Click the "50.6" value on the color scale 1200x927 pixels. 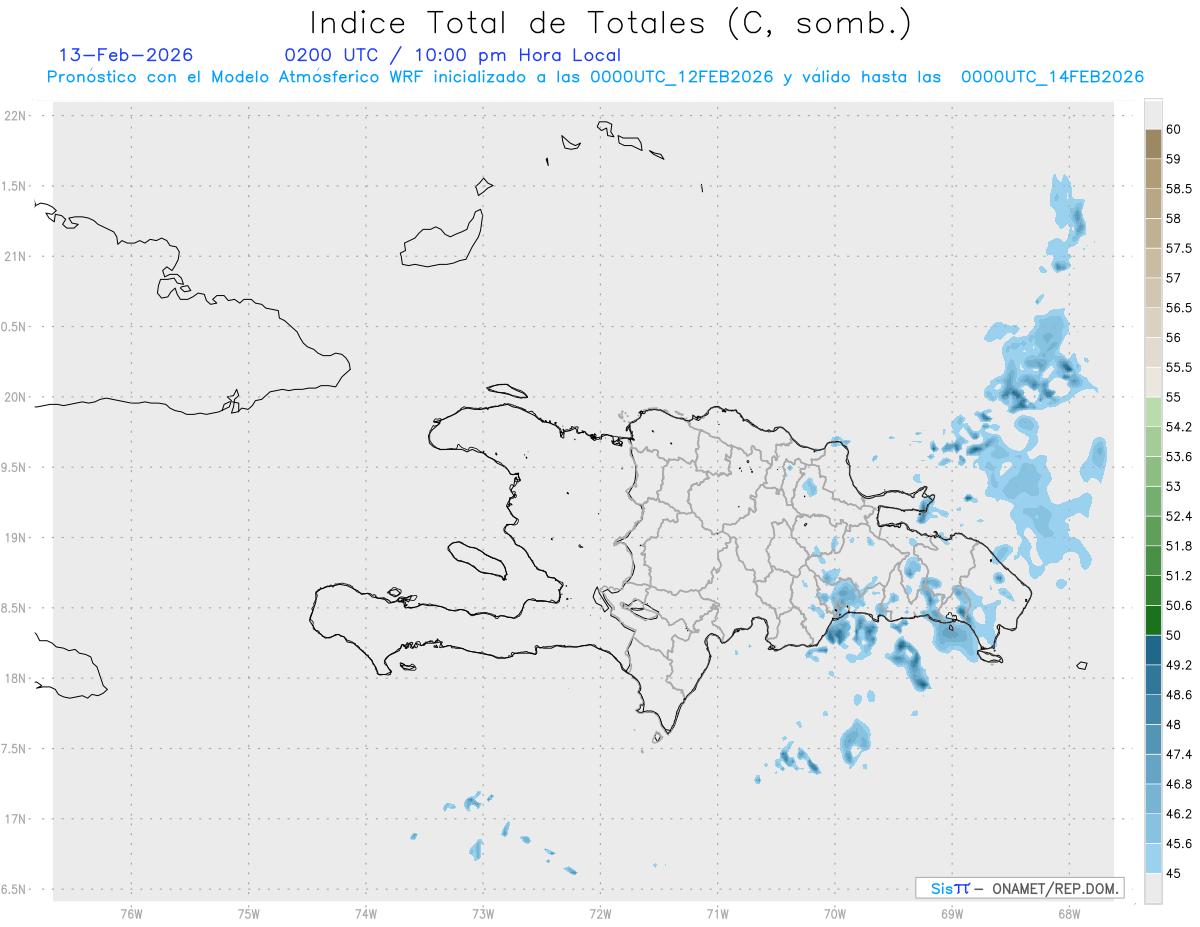1179,605
